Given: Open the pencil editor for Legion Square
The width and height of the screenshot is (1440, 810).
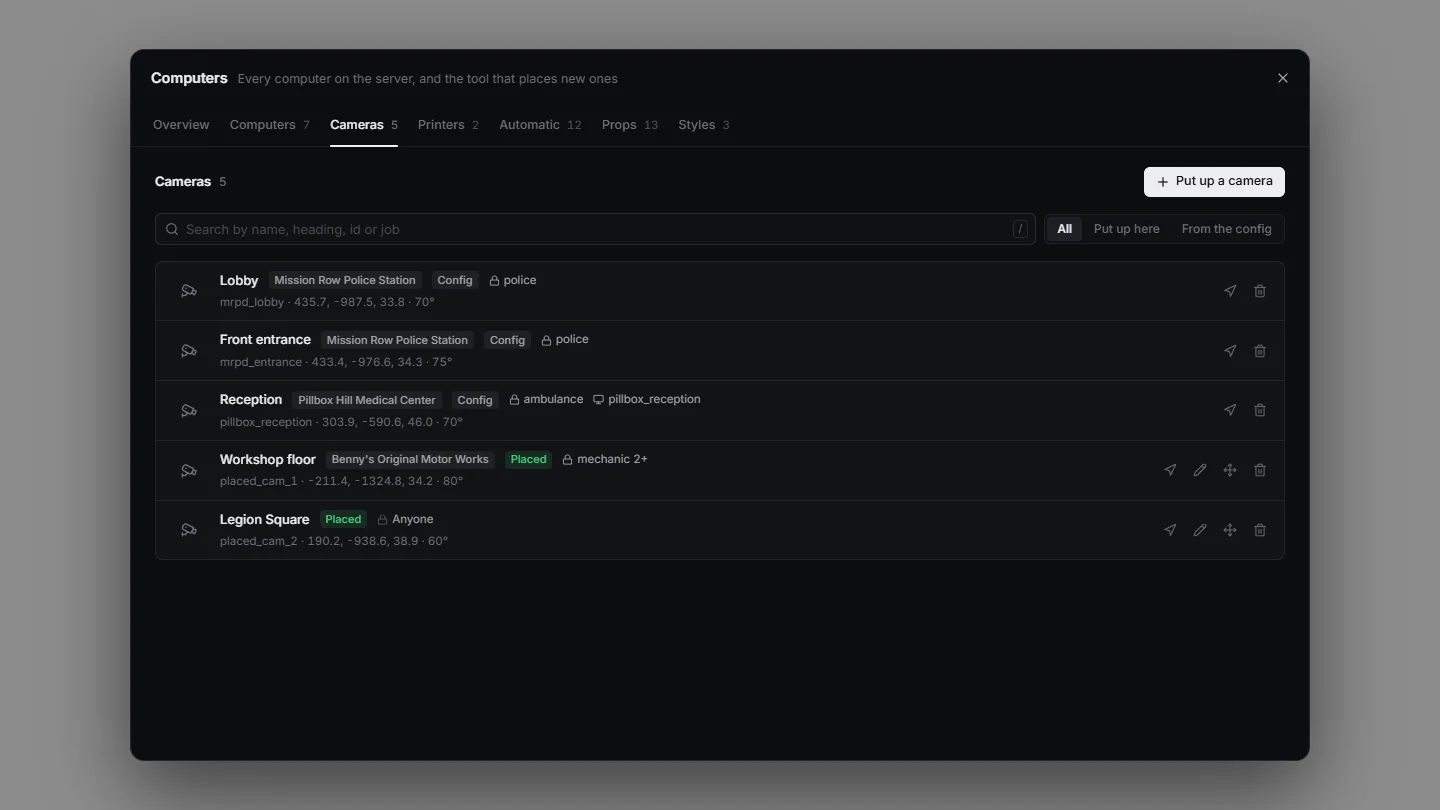Looking at the screenshot, I should (1200, 530).
